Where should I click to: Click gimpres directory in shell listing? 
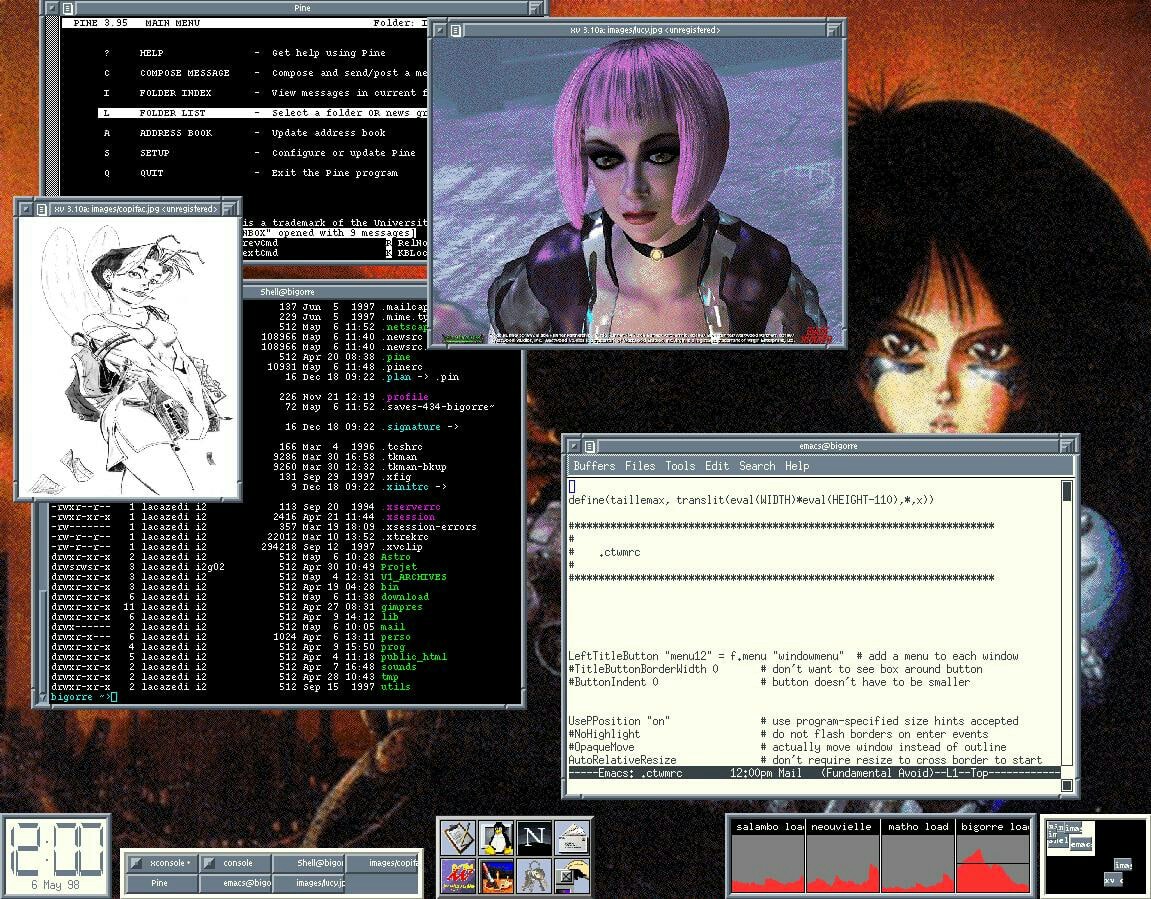402,607
